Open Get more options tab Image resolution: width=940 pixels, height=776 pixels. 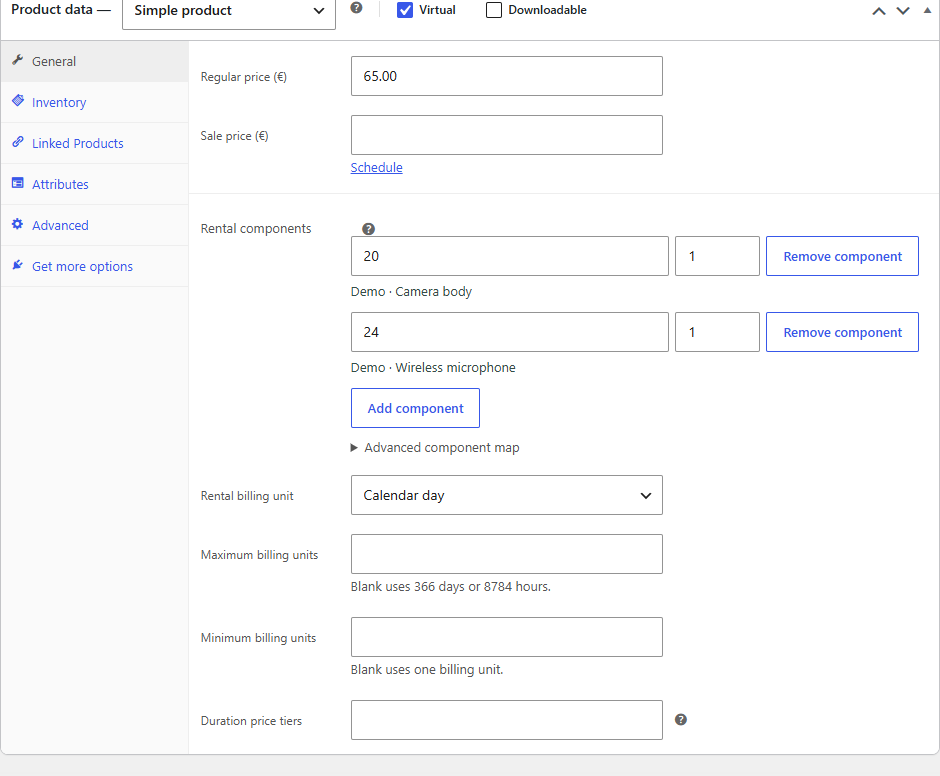[x=95, y=266]
